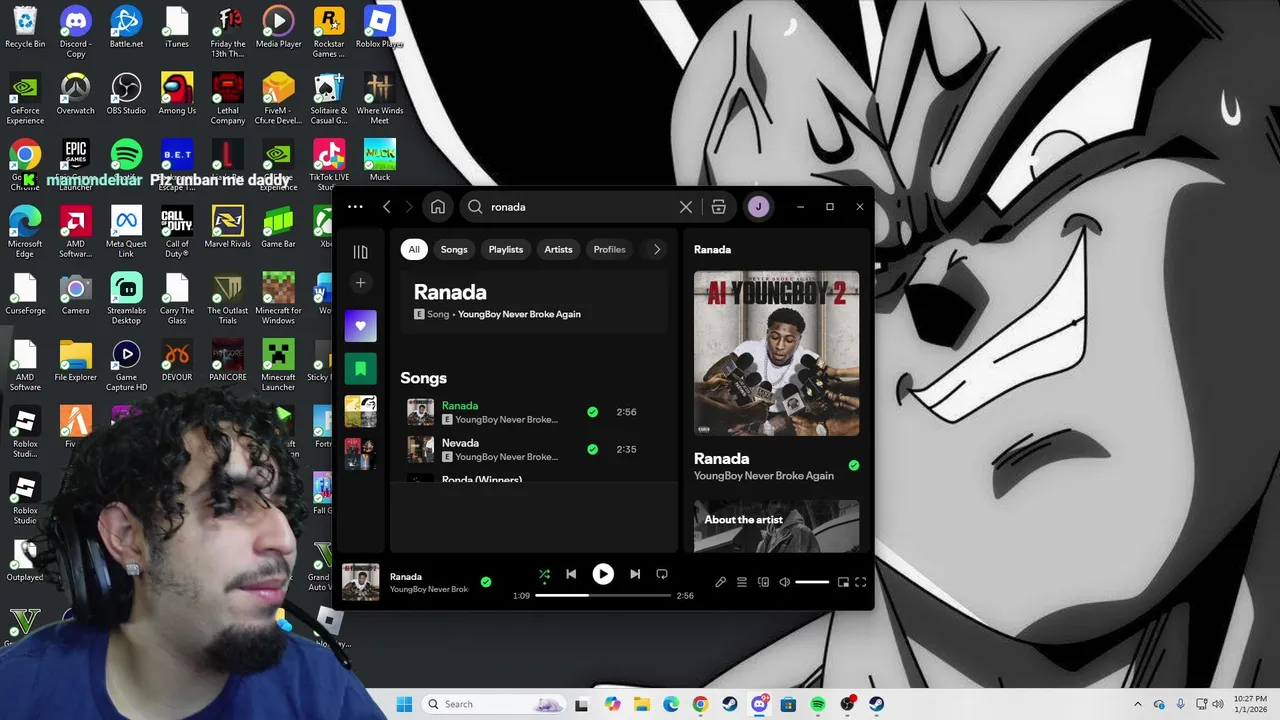The width and height of the screenshot is (1280, 720).
Task: Select Lethal Company desktop icon
Action: pyautogui.click(x=228, y=98)
